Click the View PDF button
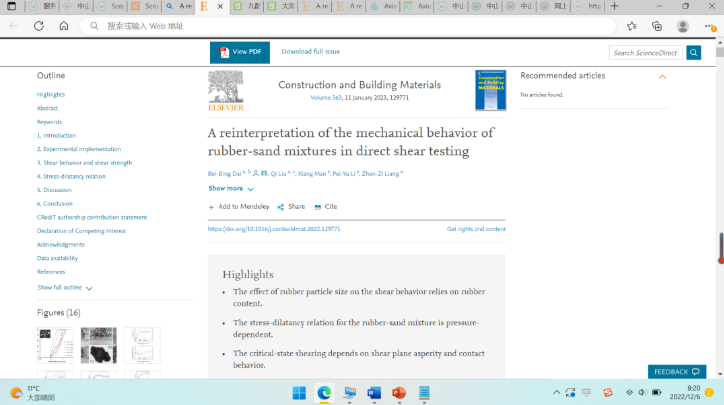This screenshot has width=724, height=405. [x=240, y=52]
